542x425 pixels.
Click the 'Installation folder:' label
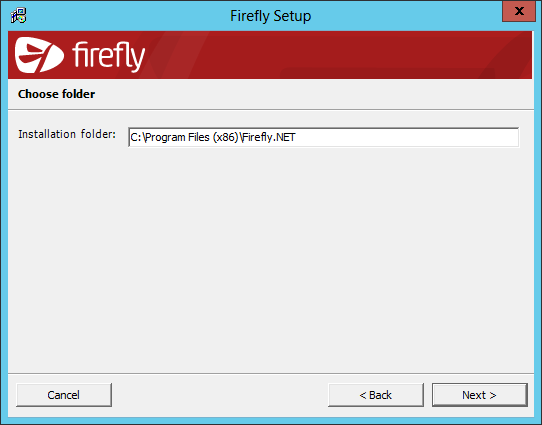pyautogui.click(x=67, y=134)
